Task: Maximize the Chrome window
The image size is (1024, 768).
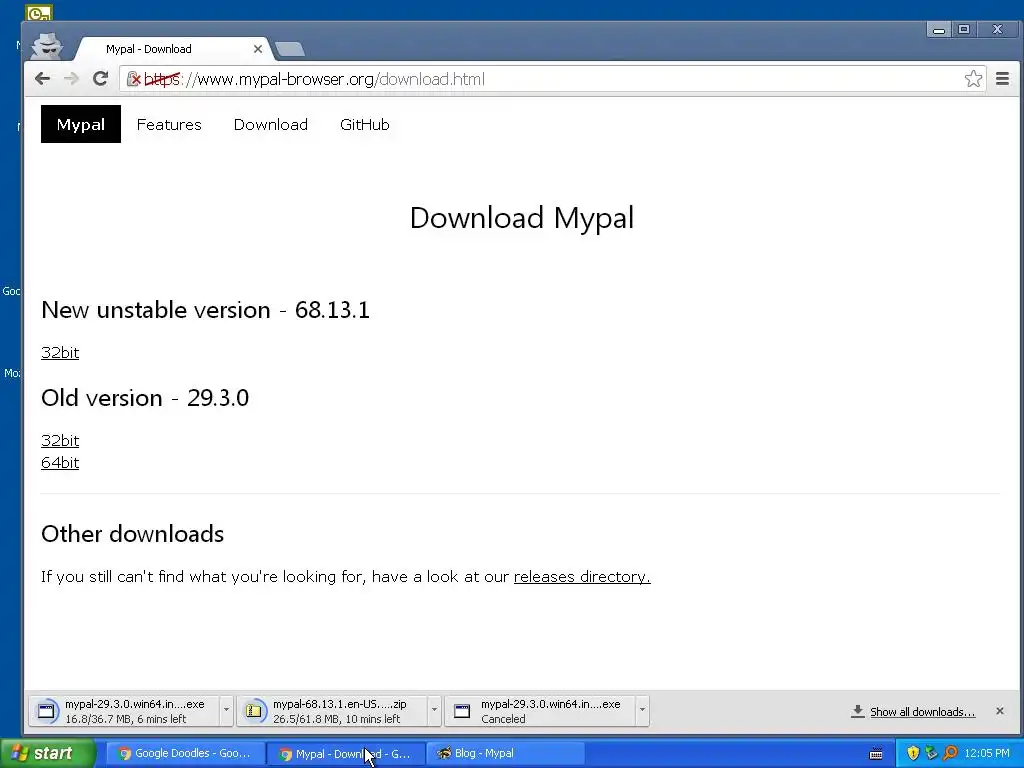Action: (963, 29)
